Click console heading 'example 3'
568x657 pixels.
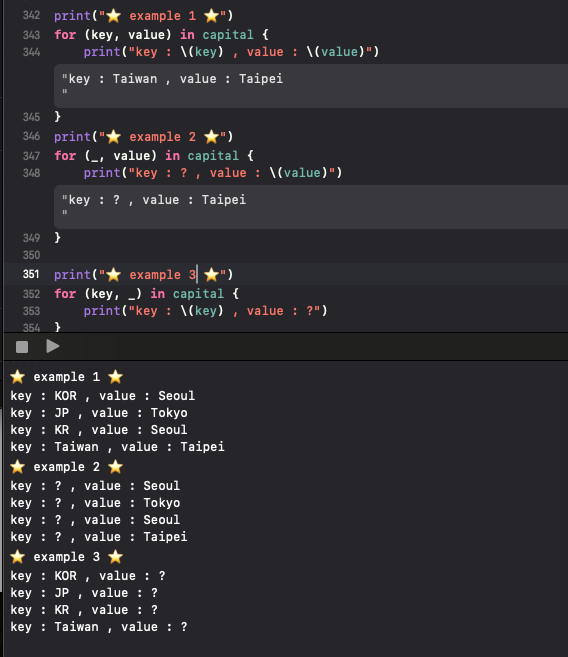[x=67, y=557]
